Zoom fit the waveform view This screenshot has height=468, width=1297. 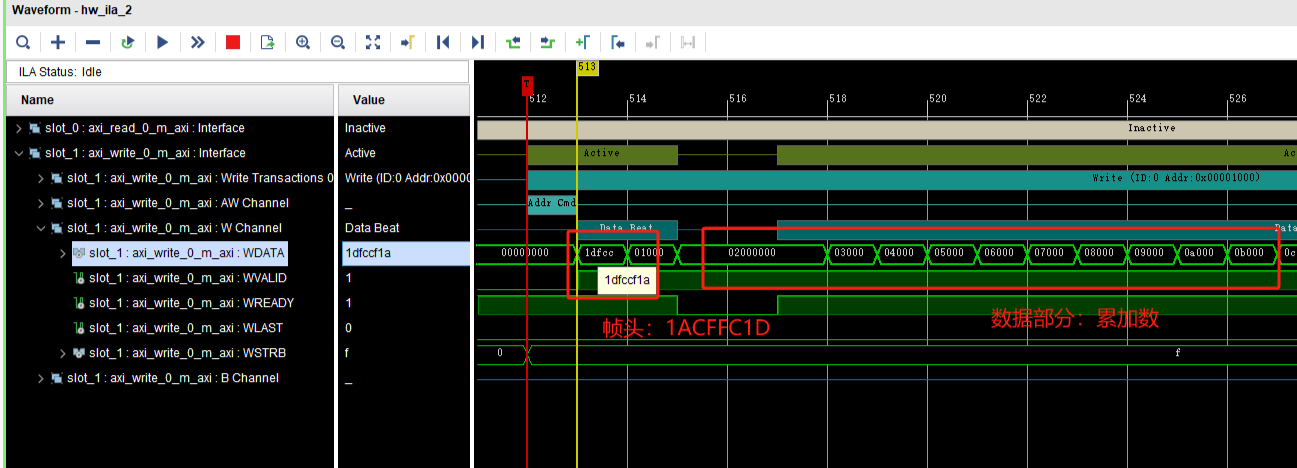(x=373, y=42)
